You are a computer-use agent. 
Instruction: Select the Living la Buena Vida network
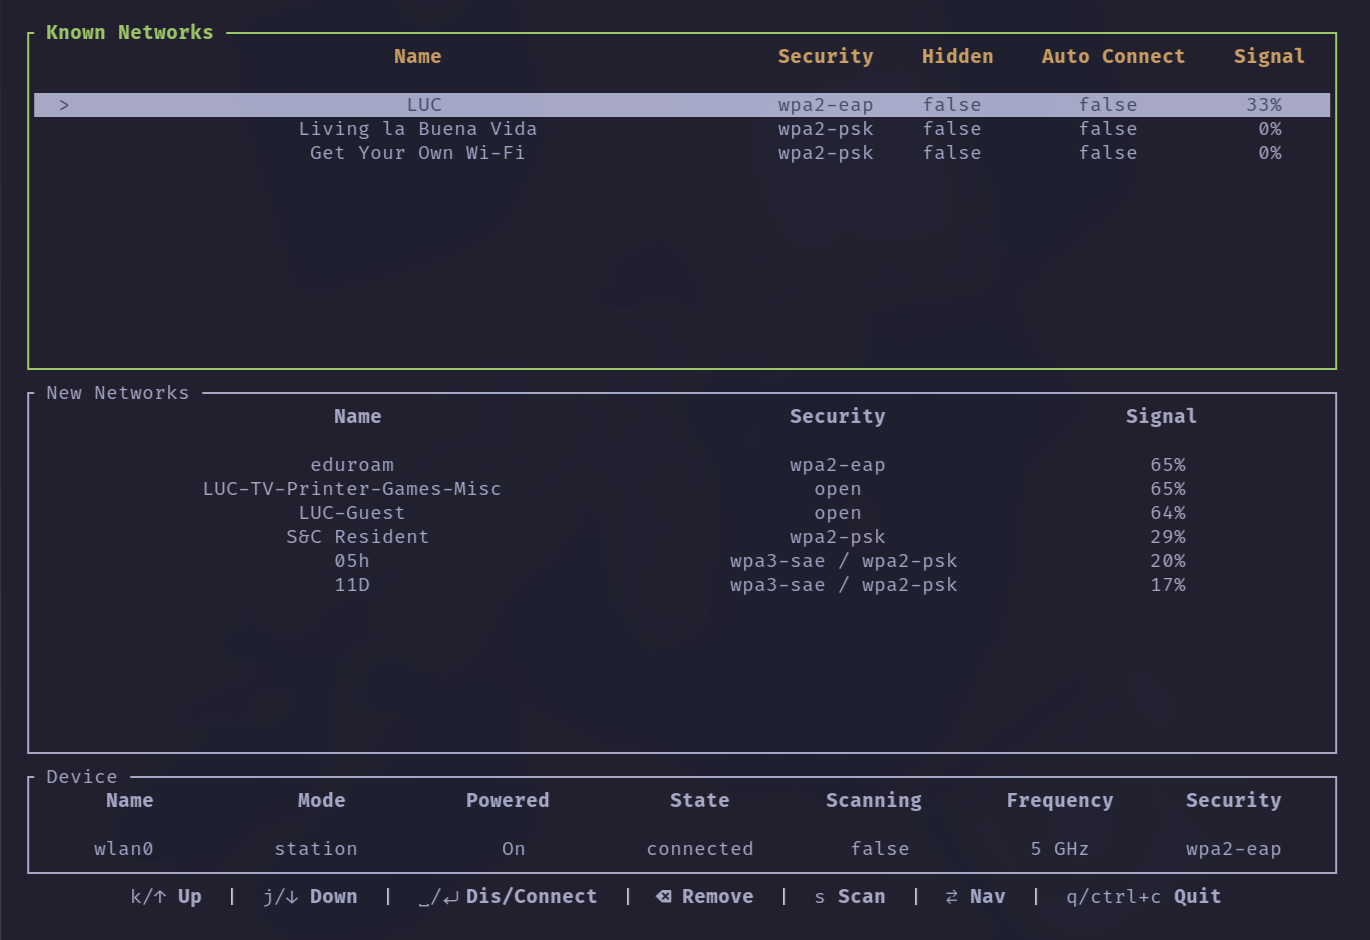click(x=417, y=129)
